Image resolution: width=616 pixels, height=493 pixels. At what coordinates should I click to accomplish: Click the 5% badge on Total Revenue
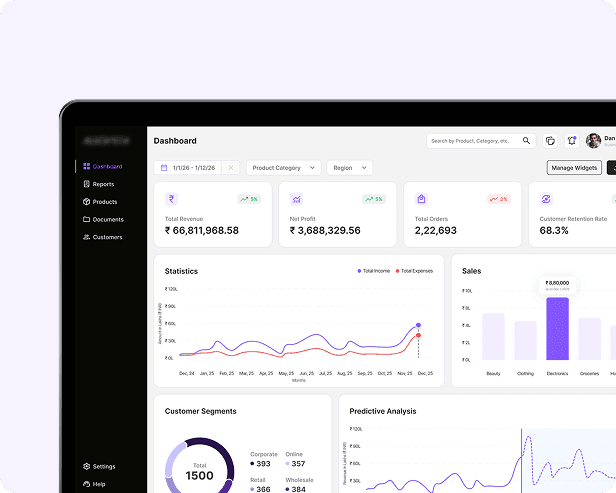coord(249,199)
